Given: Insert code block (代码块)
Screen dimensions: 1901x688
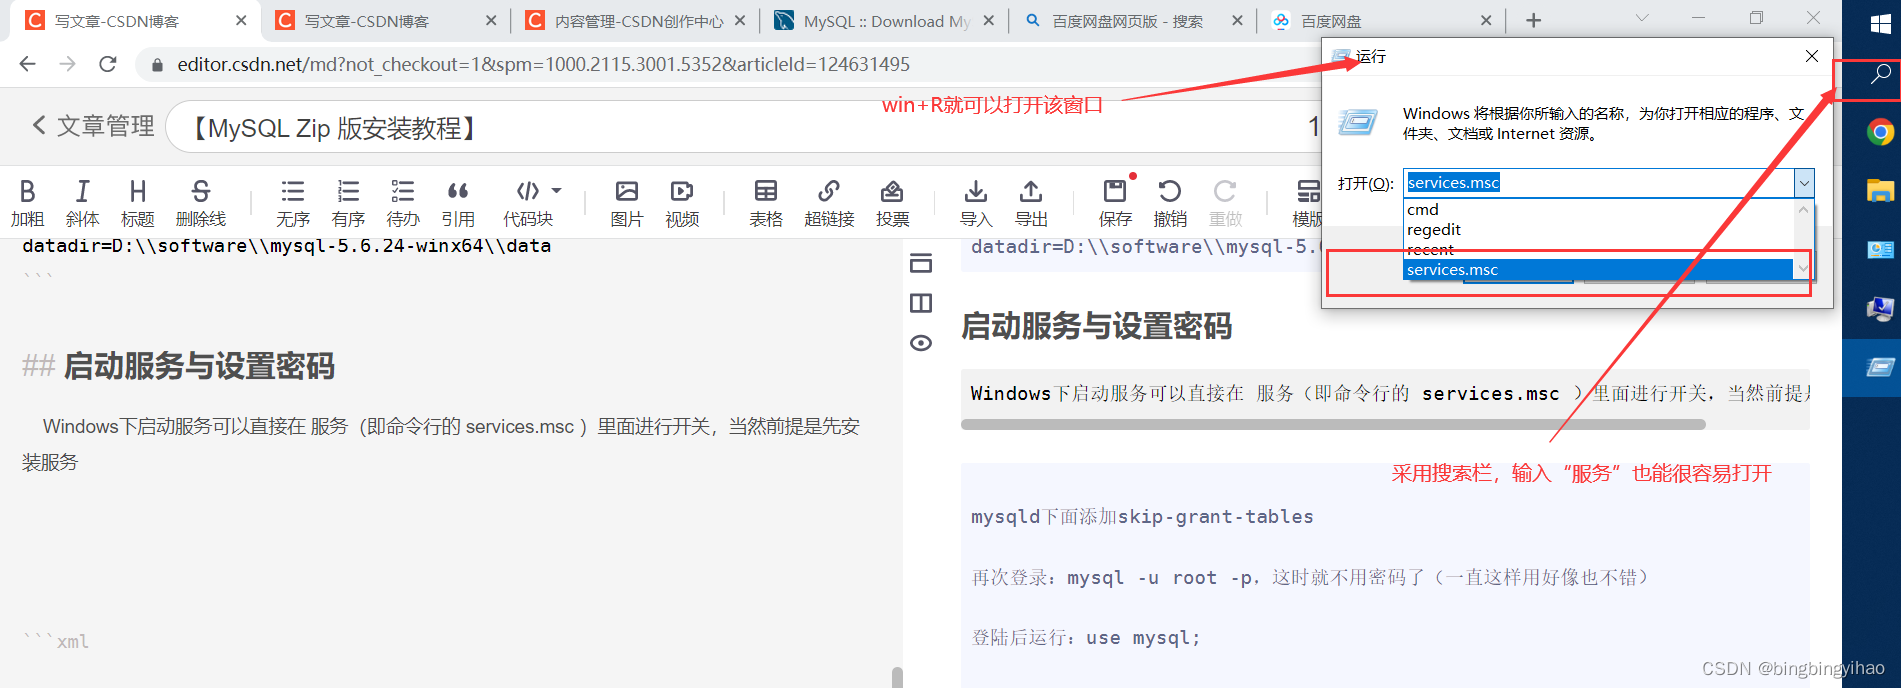Looking at the screenshot, I should [x=528, y=203].
